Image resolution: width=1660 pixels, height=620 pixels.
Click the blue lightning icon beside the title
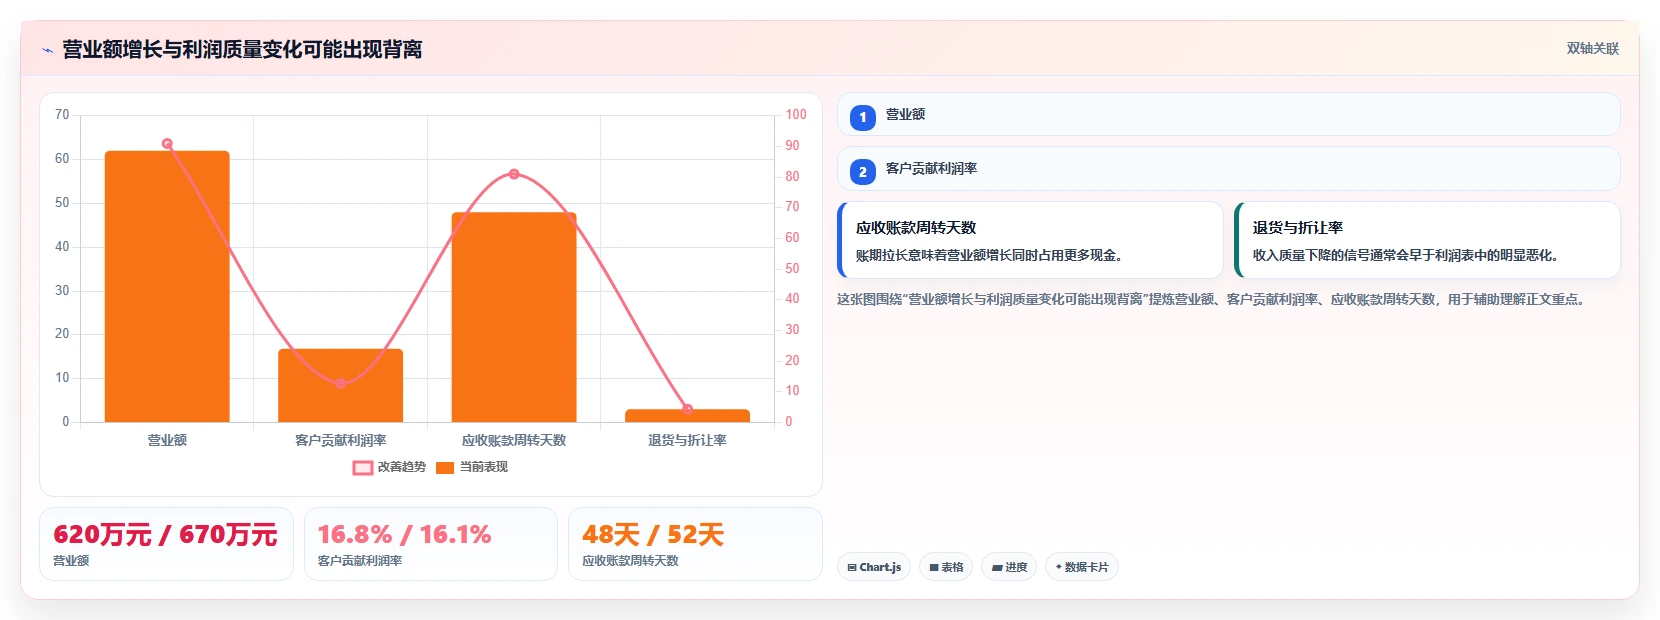(x=47, y=50)
